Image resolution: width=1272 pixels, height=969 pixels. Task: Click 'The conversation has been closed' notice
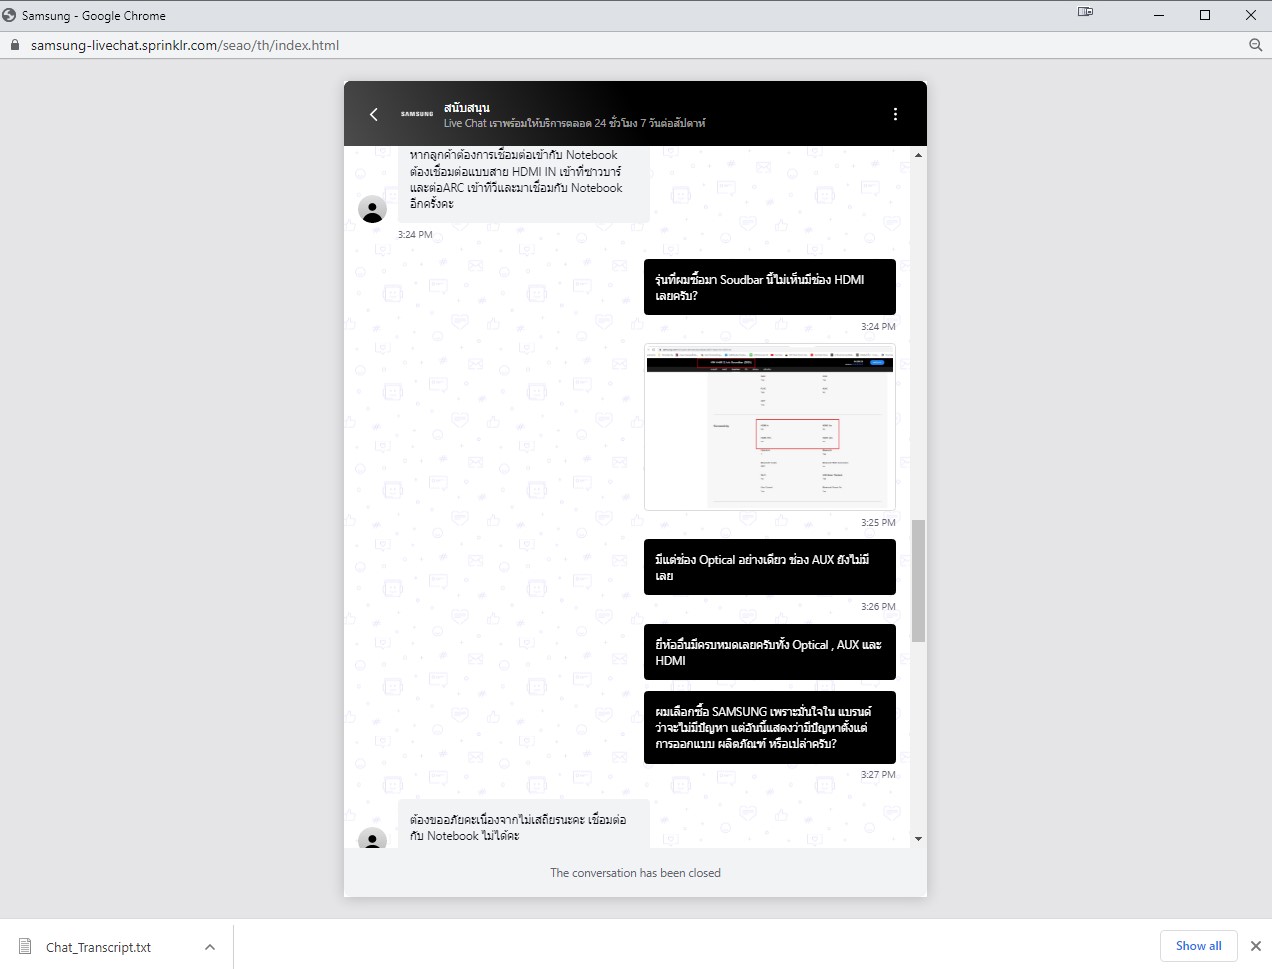pyautogui.click(x=635, y=873)
